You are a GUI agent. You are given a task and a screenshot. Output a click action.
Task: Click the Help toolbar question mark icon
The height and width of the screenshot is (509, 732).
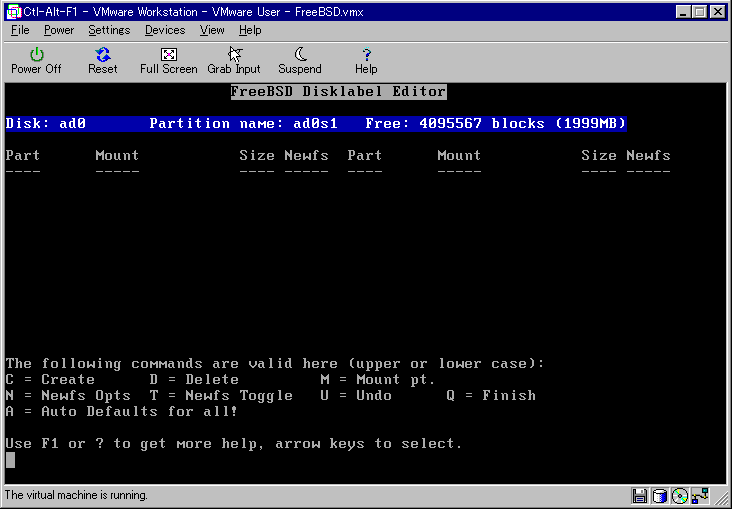tap(366, 55)
